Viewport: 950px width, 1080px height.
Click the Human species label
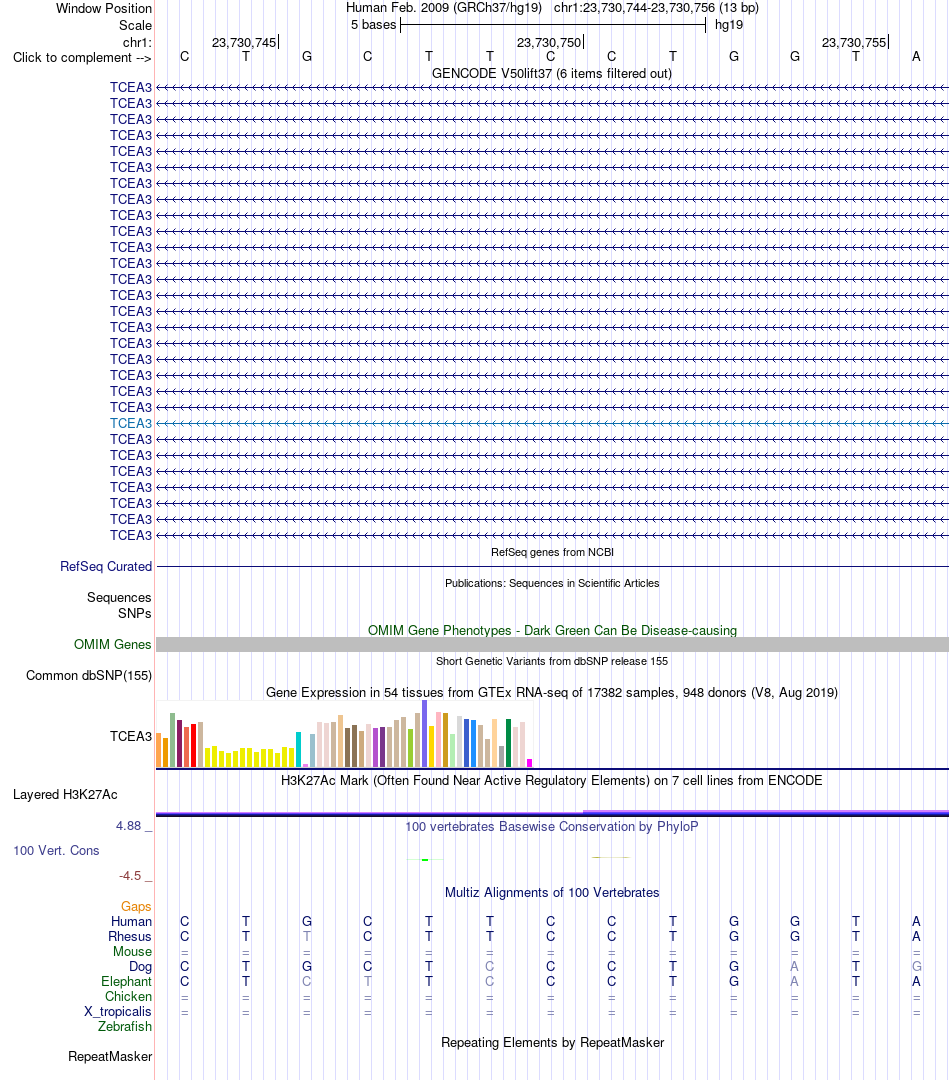pyautogui.click(x=131, y=922)
